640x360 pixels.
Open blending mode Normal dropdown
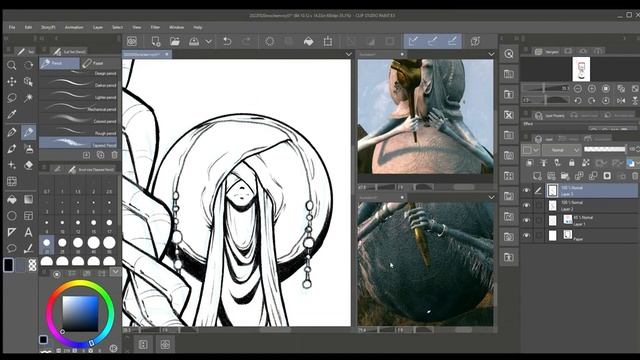561,150
